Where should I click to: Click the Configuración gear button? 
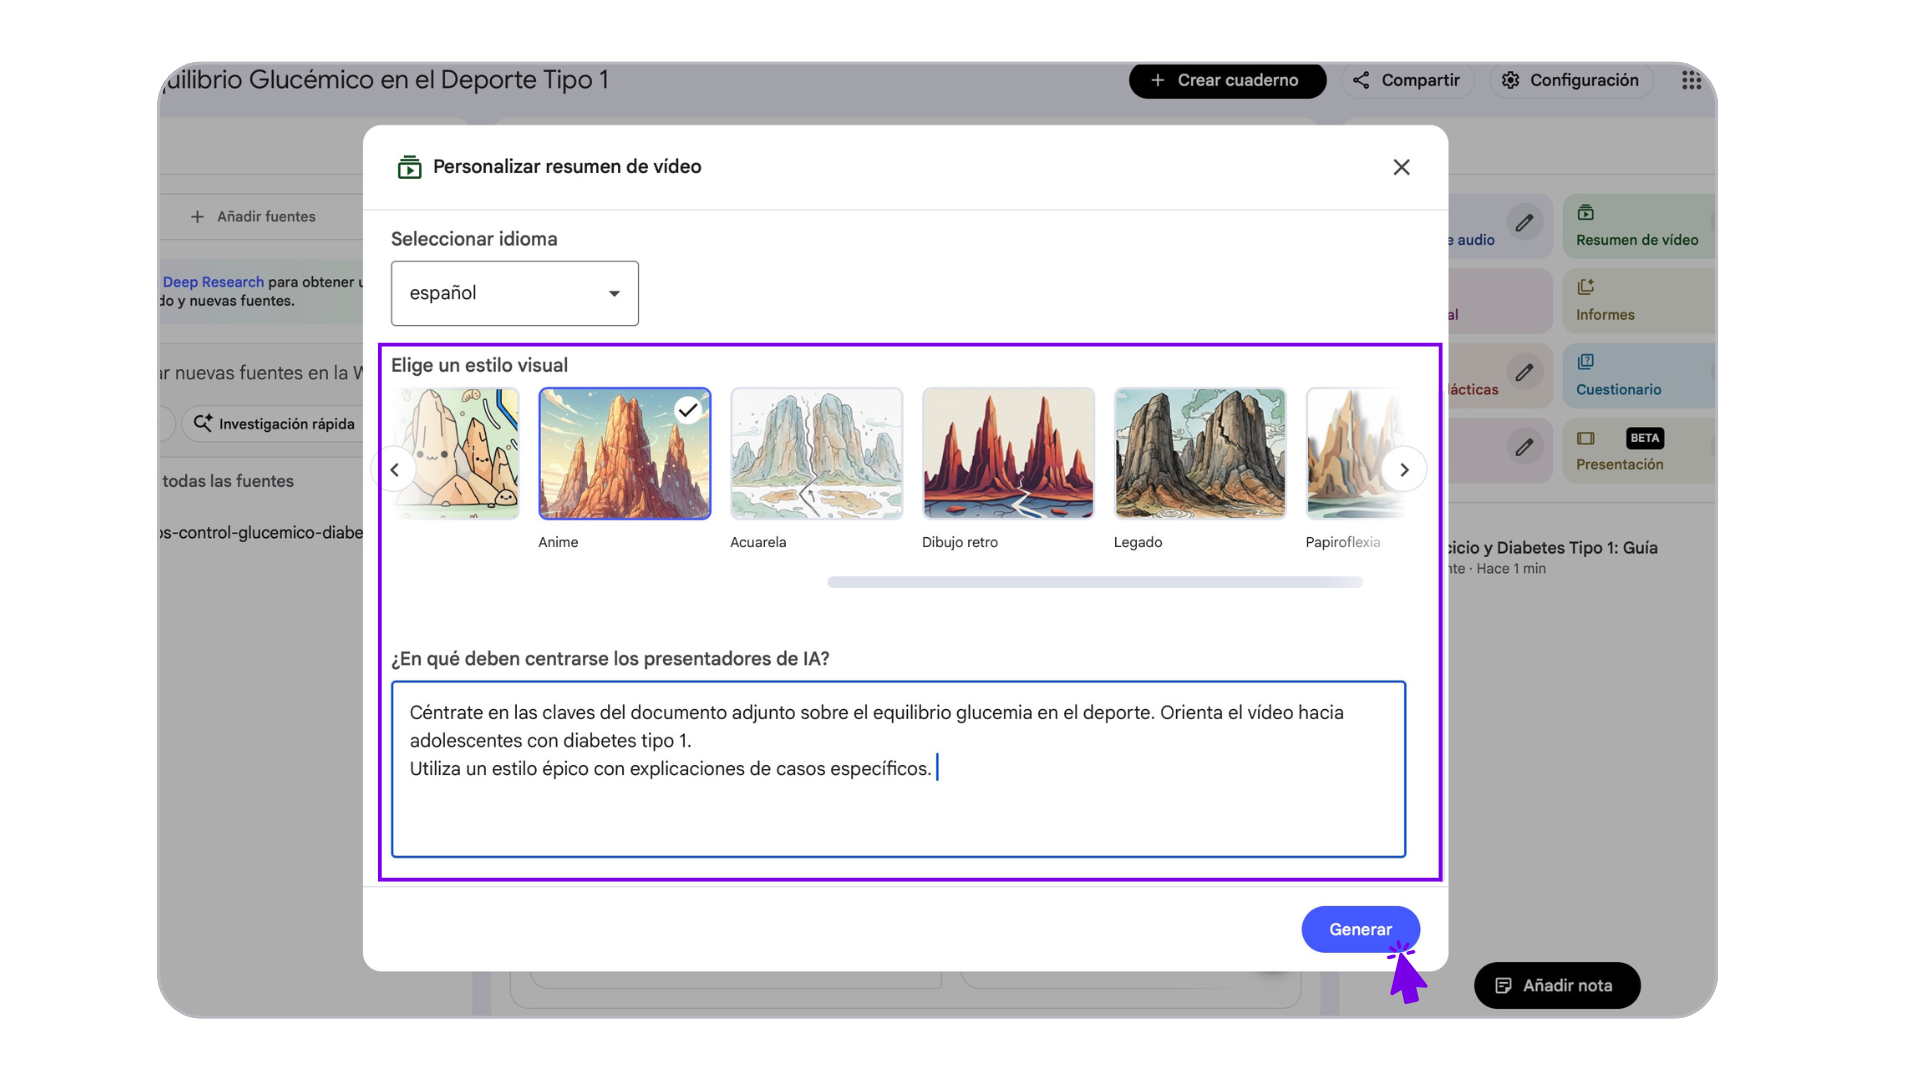[x=1571, y=80]
